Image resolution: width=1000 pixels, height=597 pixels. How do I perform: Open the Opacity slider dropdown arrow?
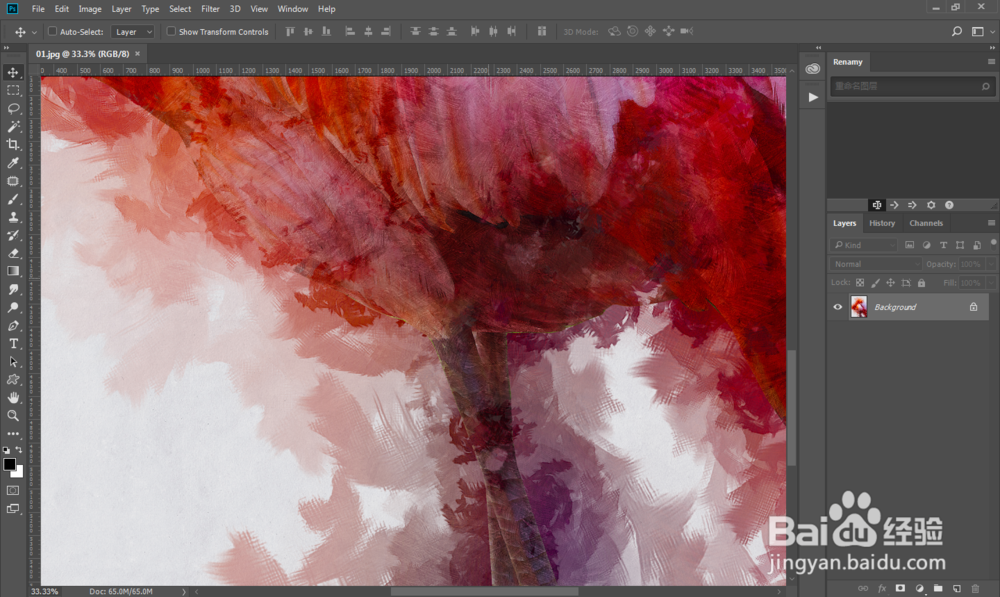[991, 264]
